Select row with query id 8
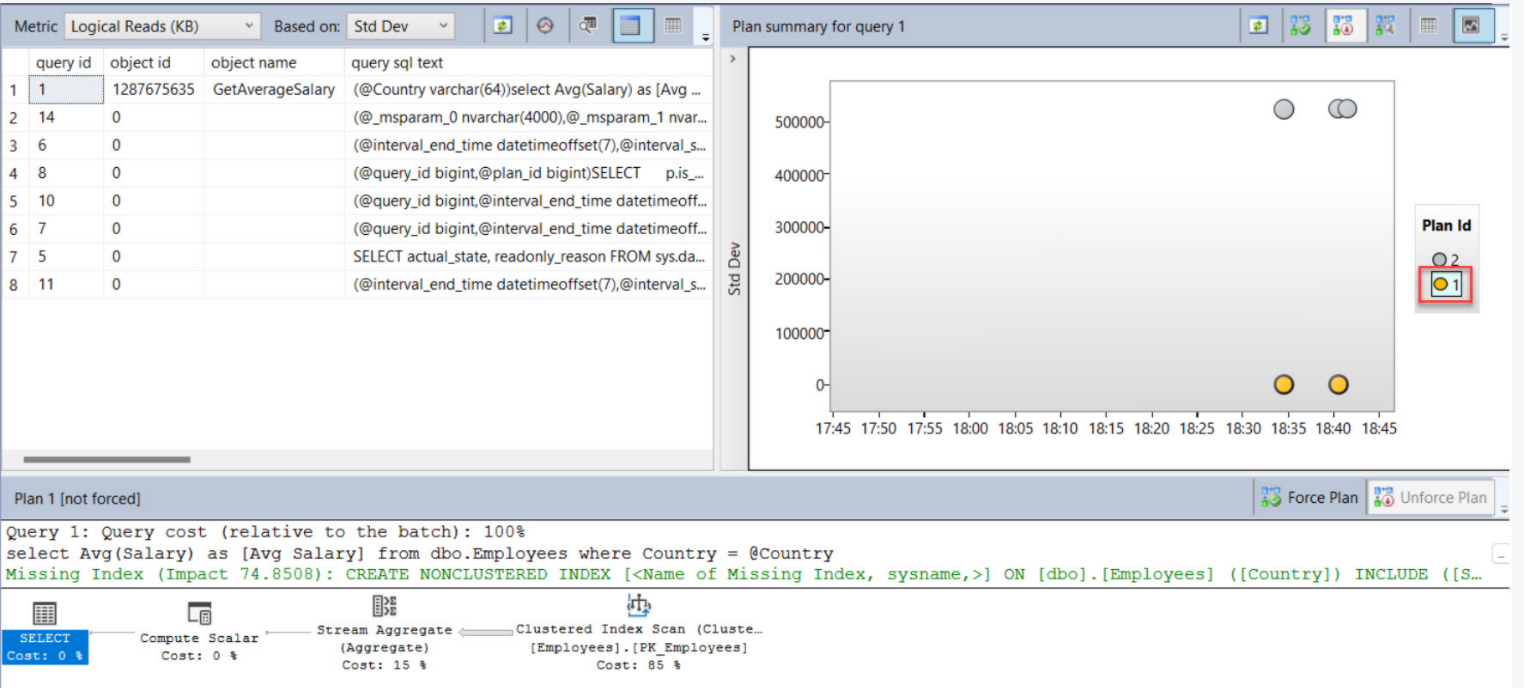 point(357,173)
